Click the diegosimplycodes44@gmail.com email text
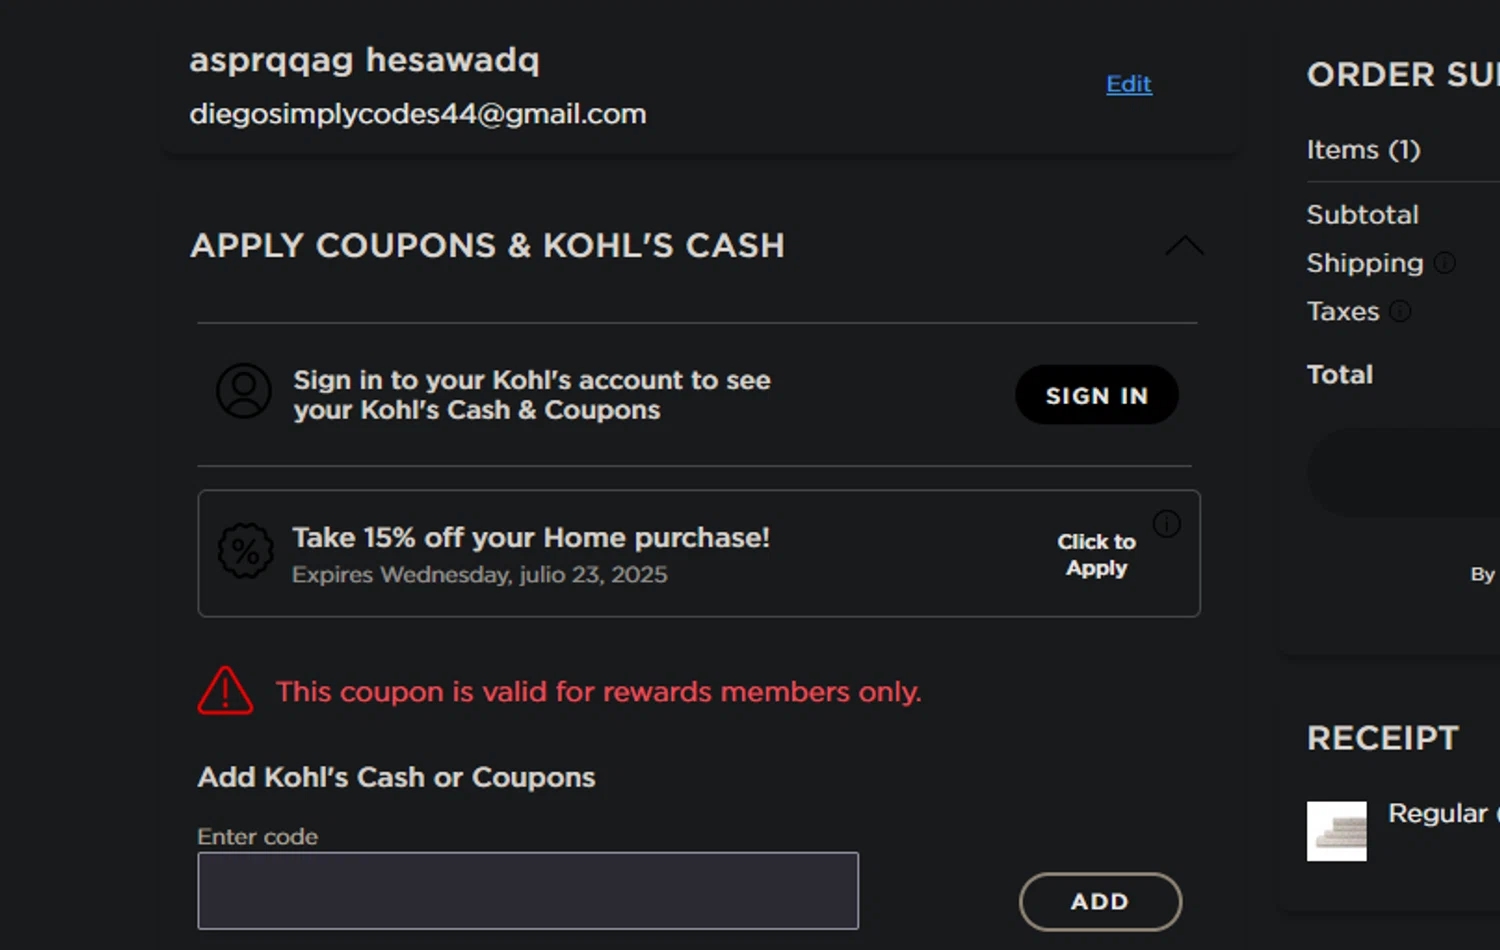The image size is (1500, 950). pos(418,114)
